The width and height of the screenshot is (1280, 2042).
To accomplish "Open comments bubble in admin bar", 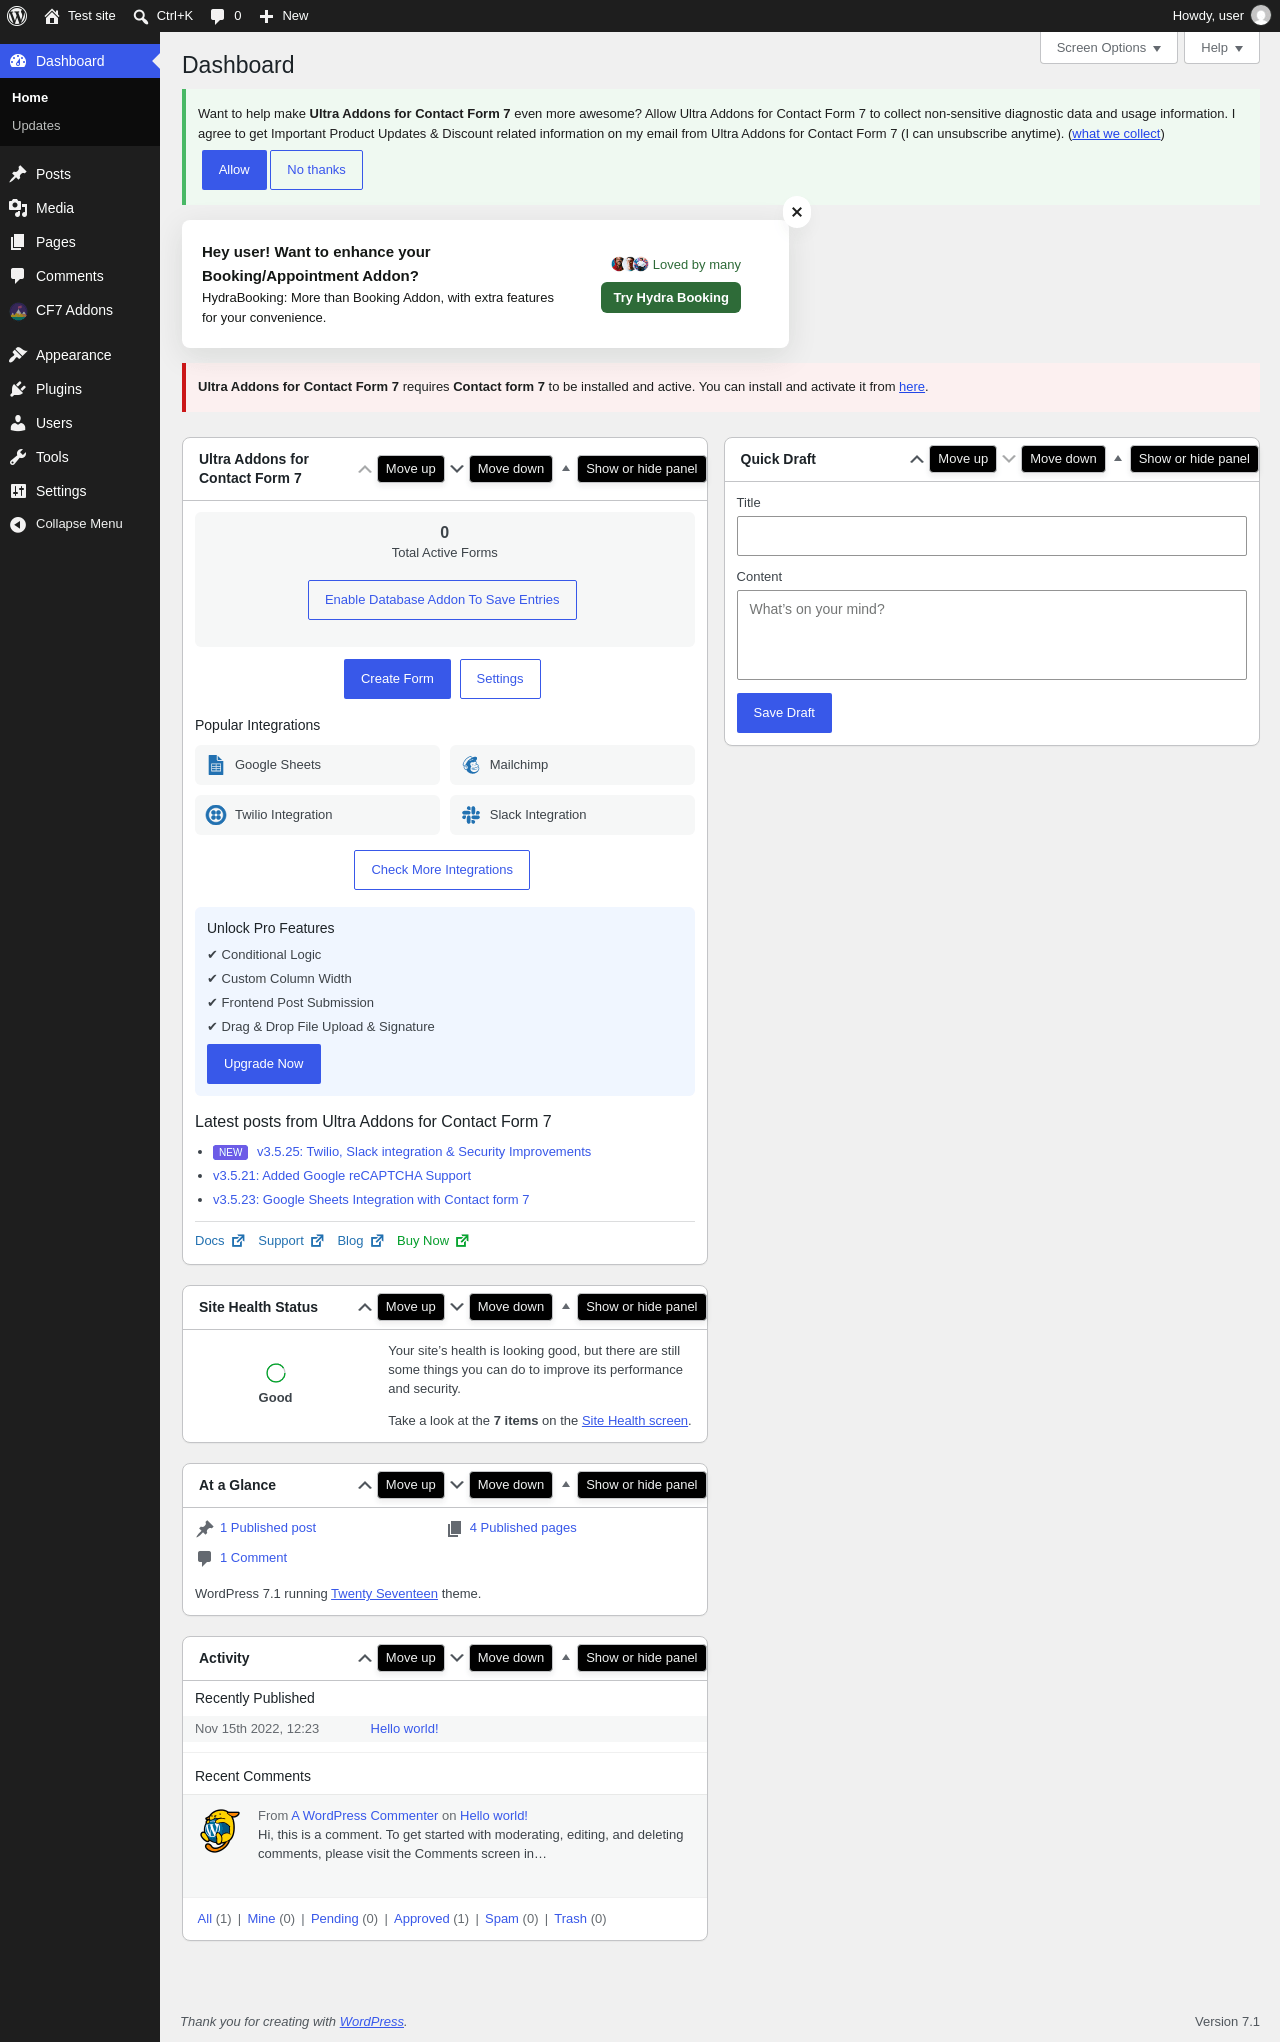I will point(226,16).
